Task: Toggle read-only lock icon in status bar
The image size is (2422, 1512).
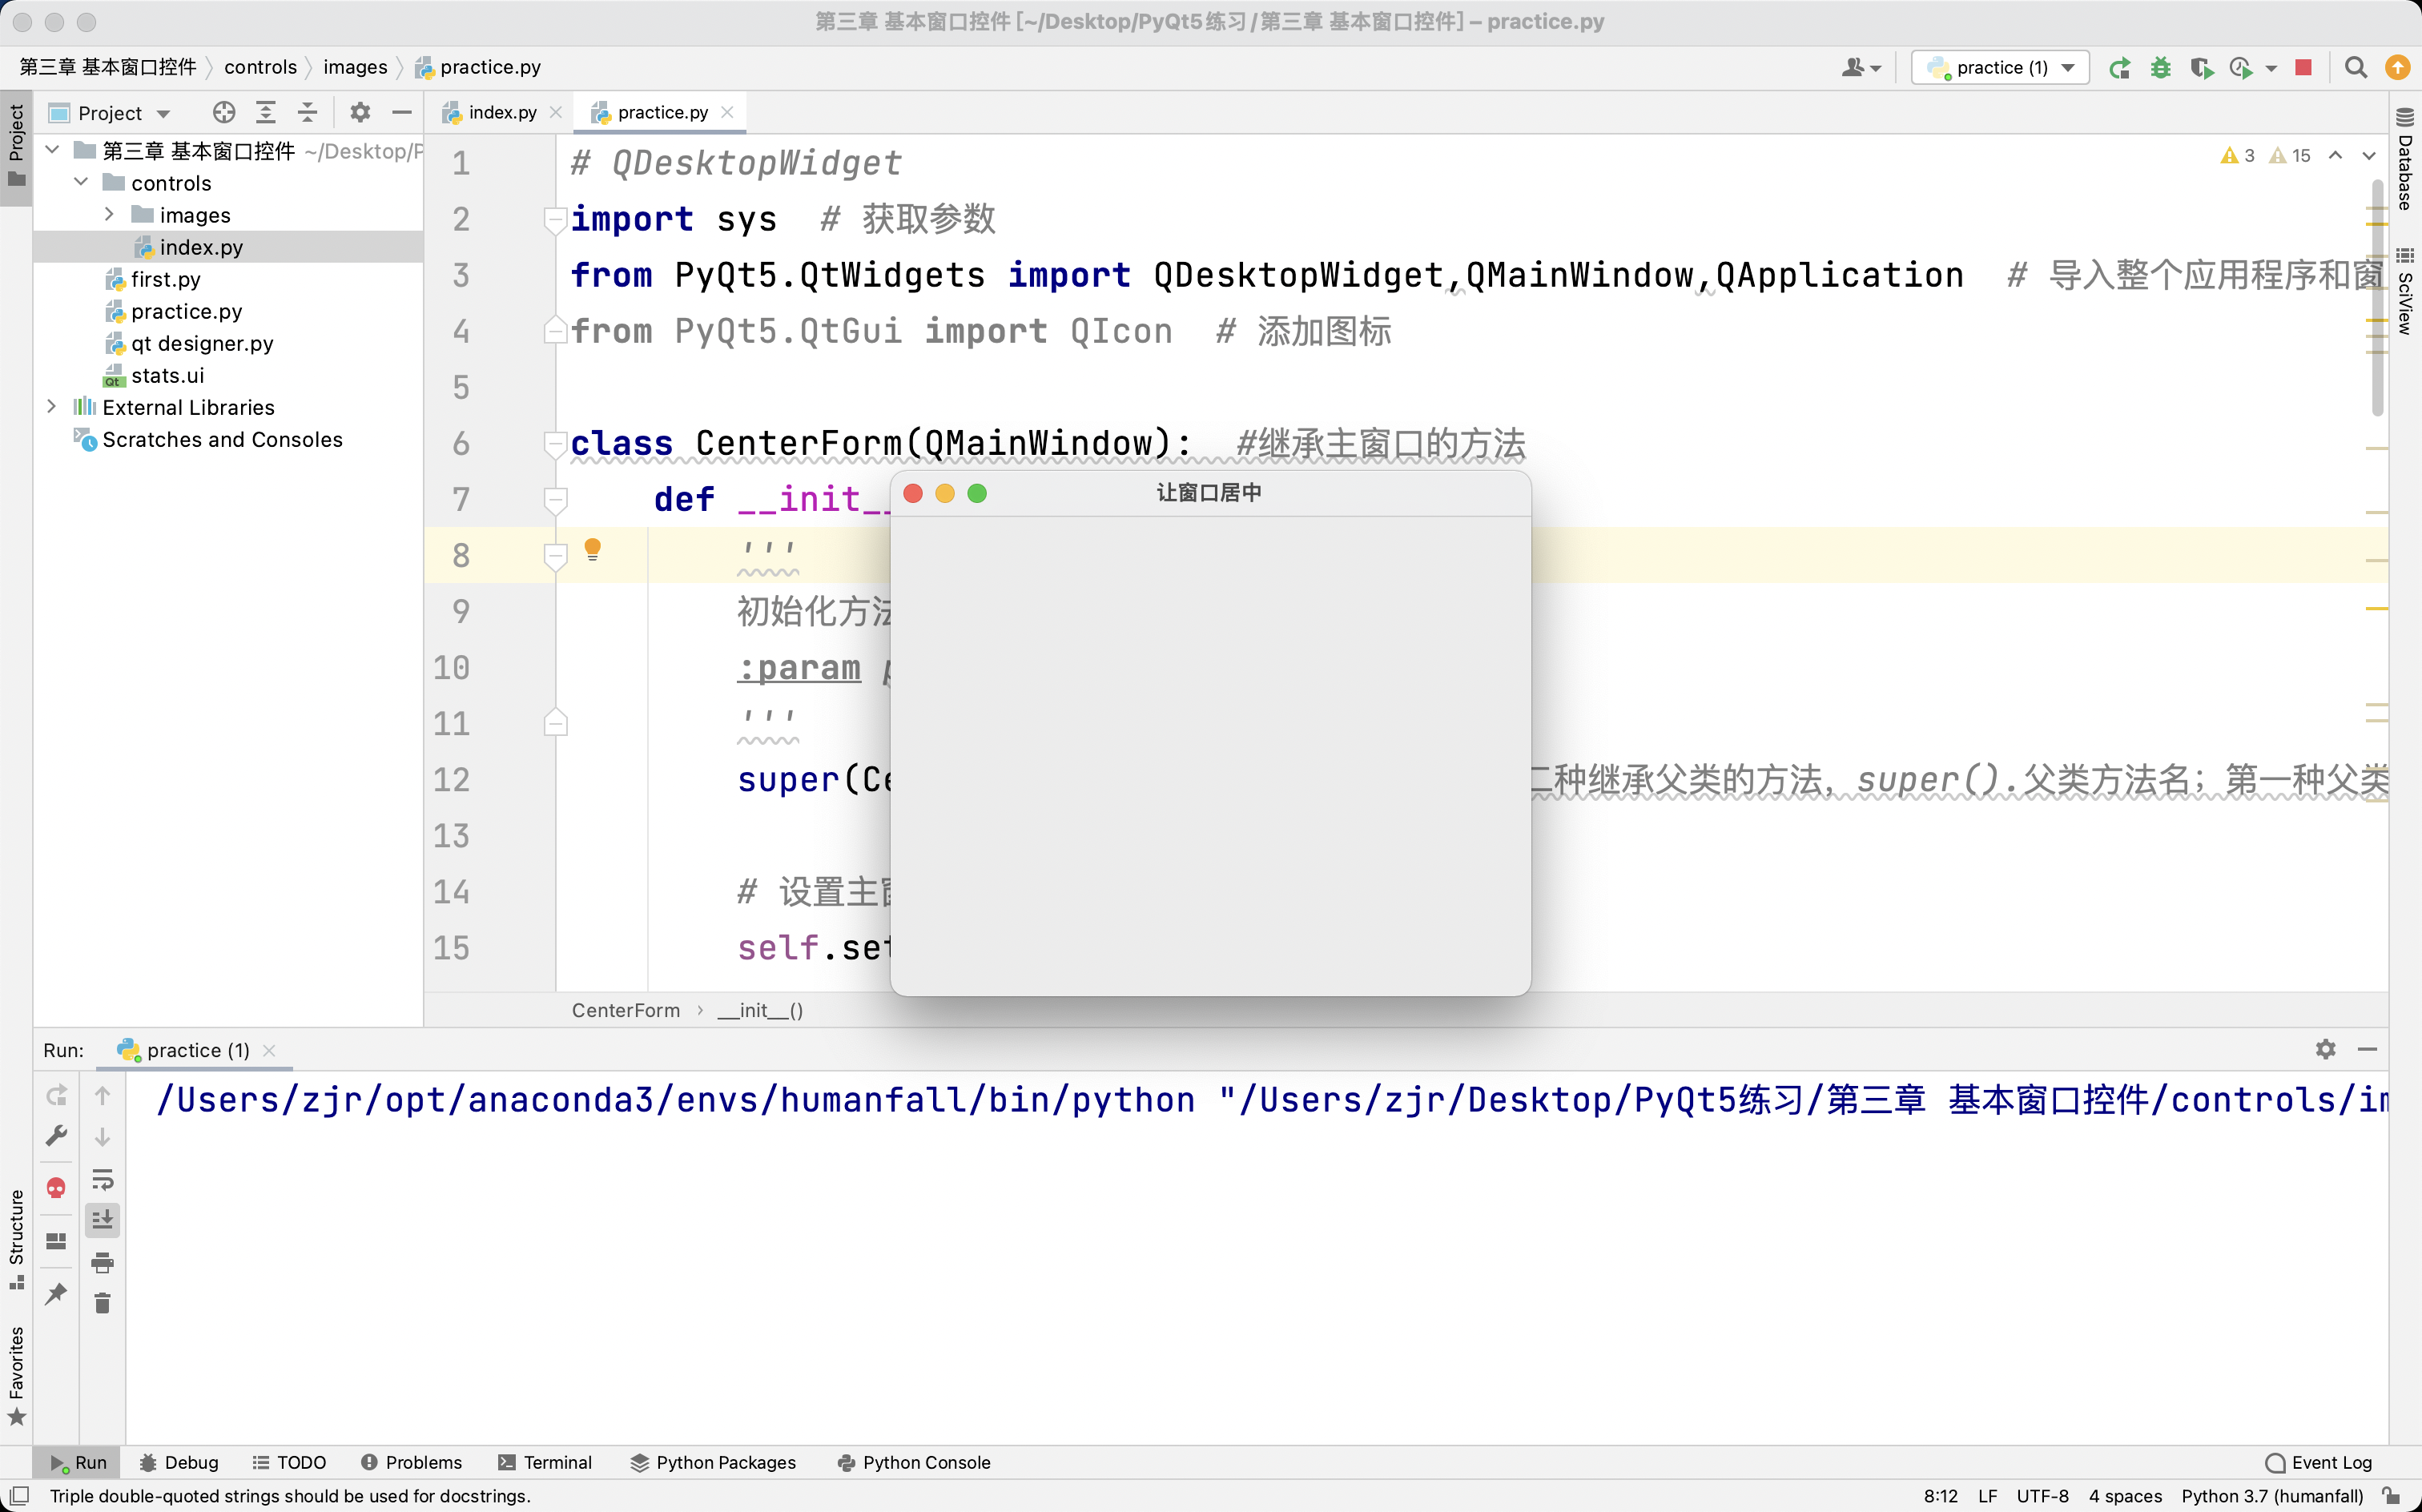Action: 2391,1496
